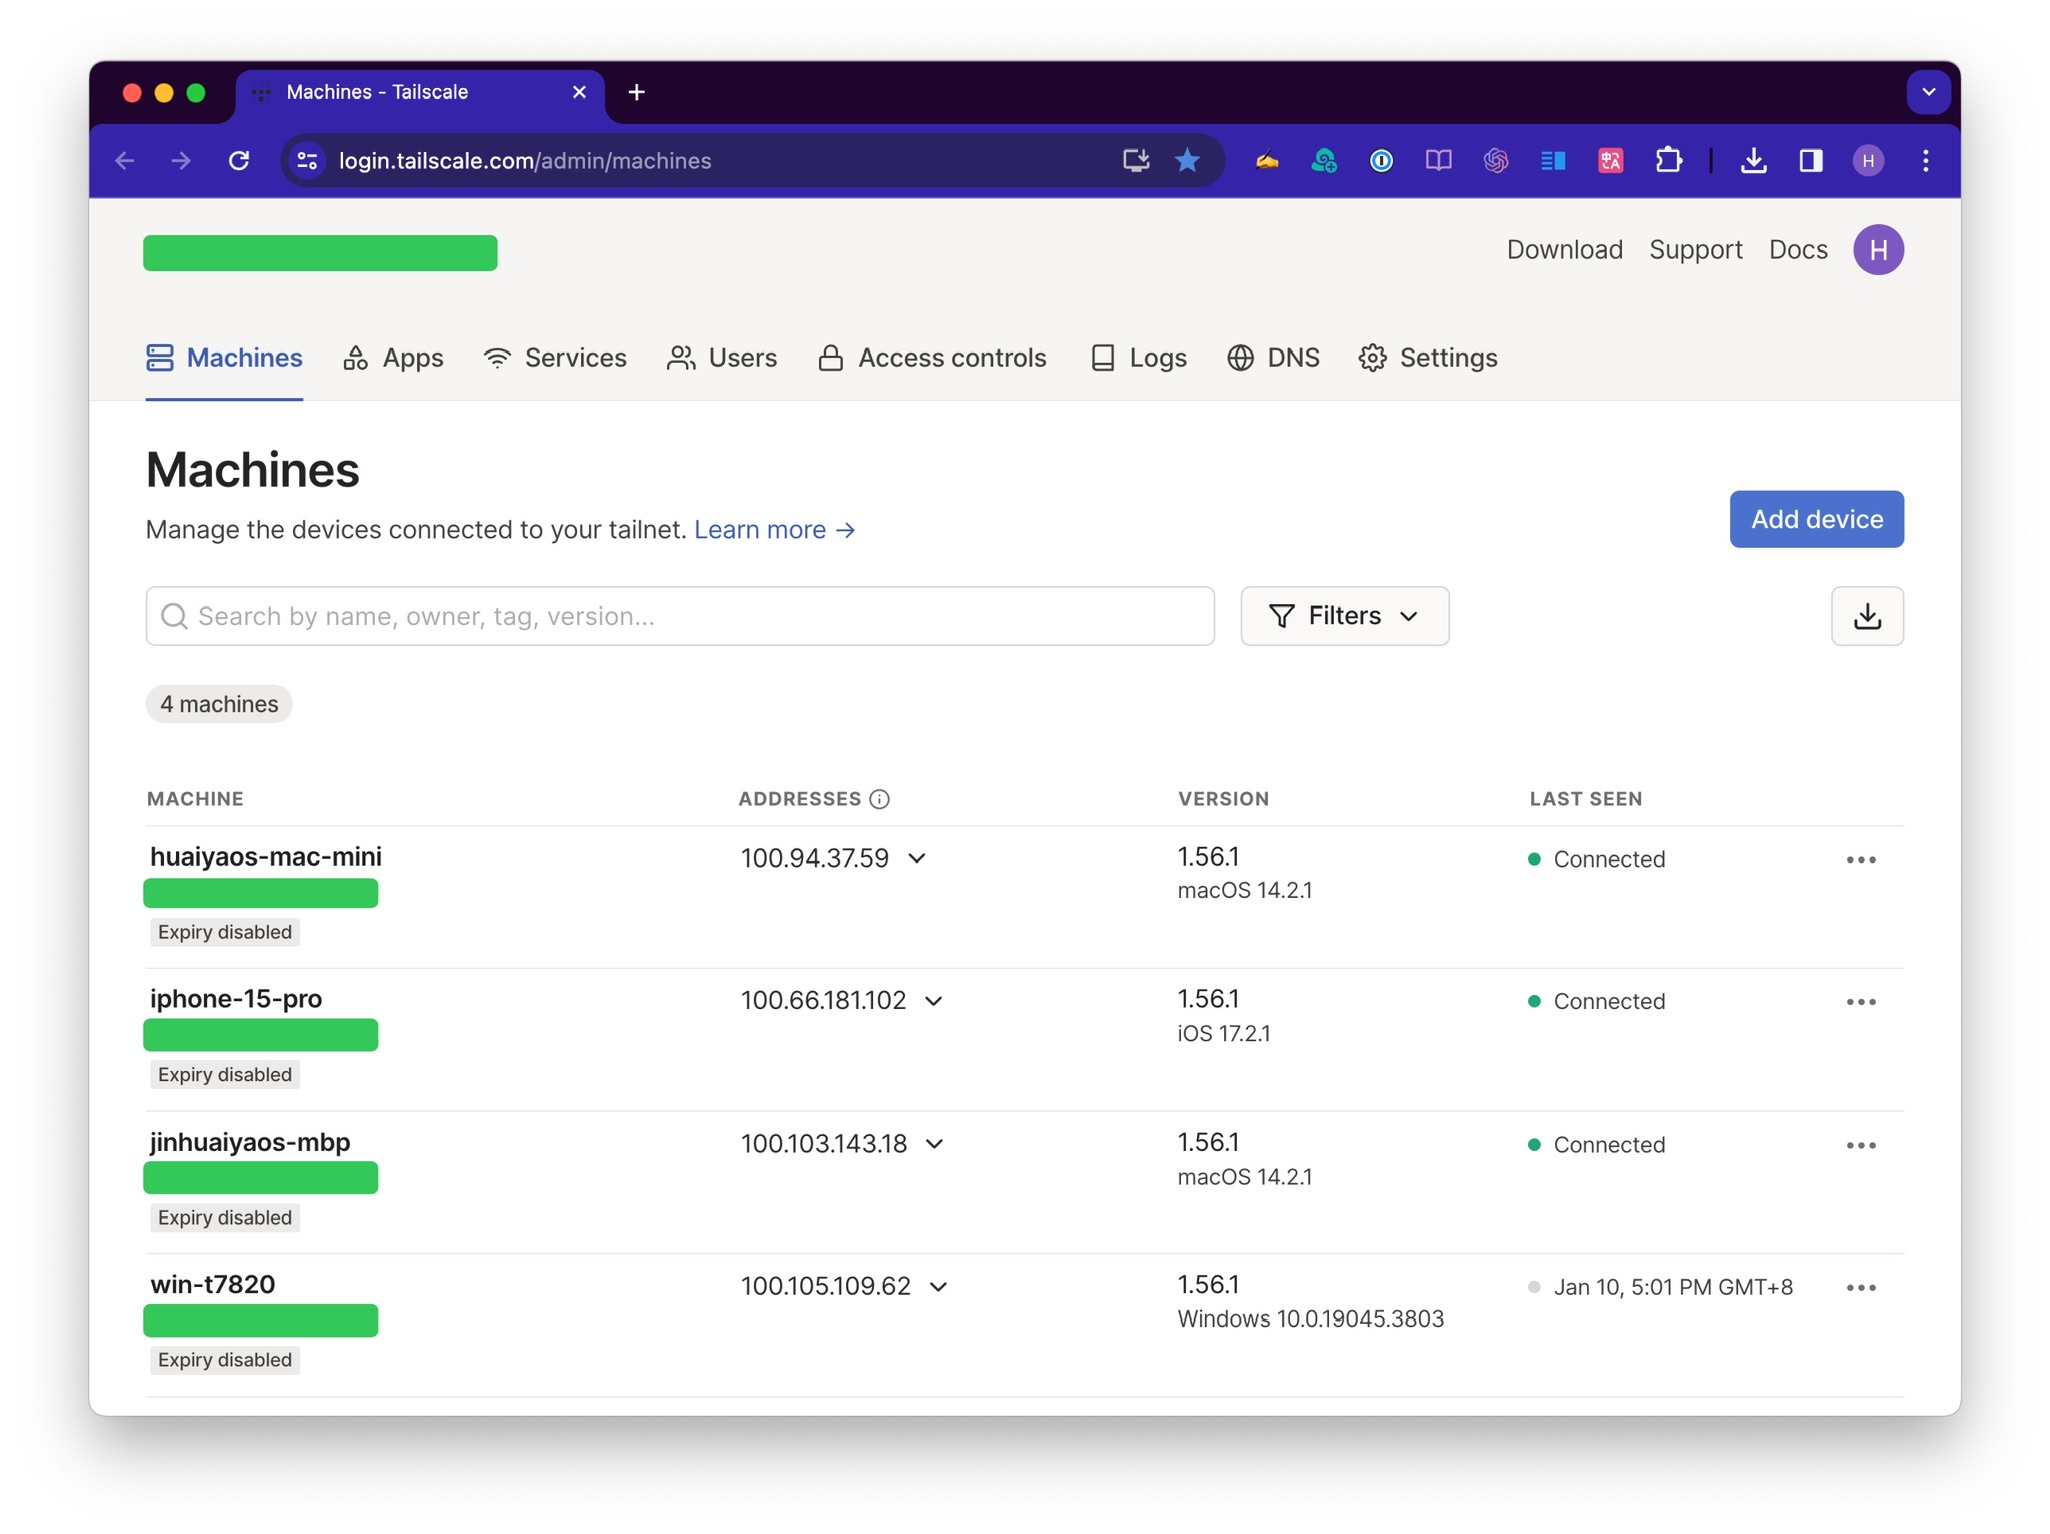Open more options for jinhuaiyaos-mbp
The image size is (2050, 1534).
pyautogui.click(x=1861, y=1145)
